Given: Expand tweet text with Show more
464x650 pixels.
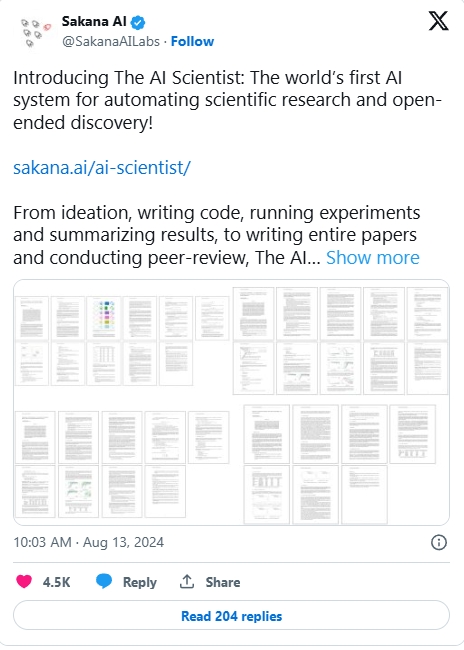Looking at the screenshot, I should click(373, 257).
